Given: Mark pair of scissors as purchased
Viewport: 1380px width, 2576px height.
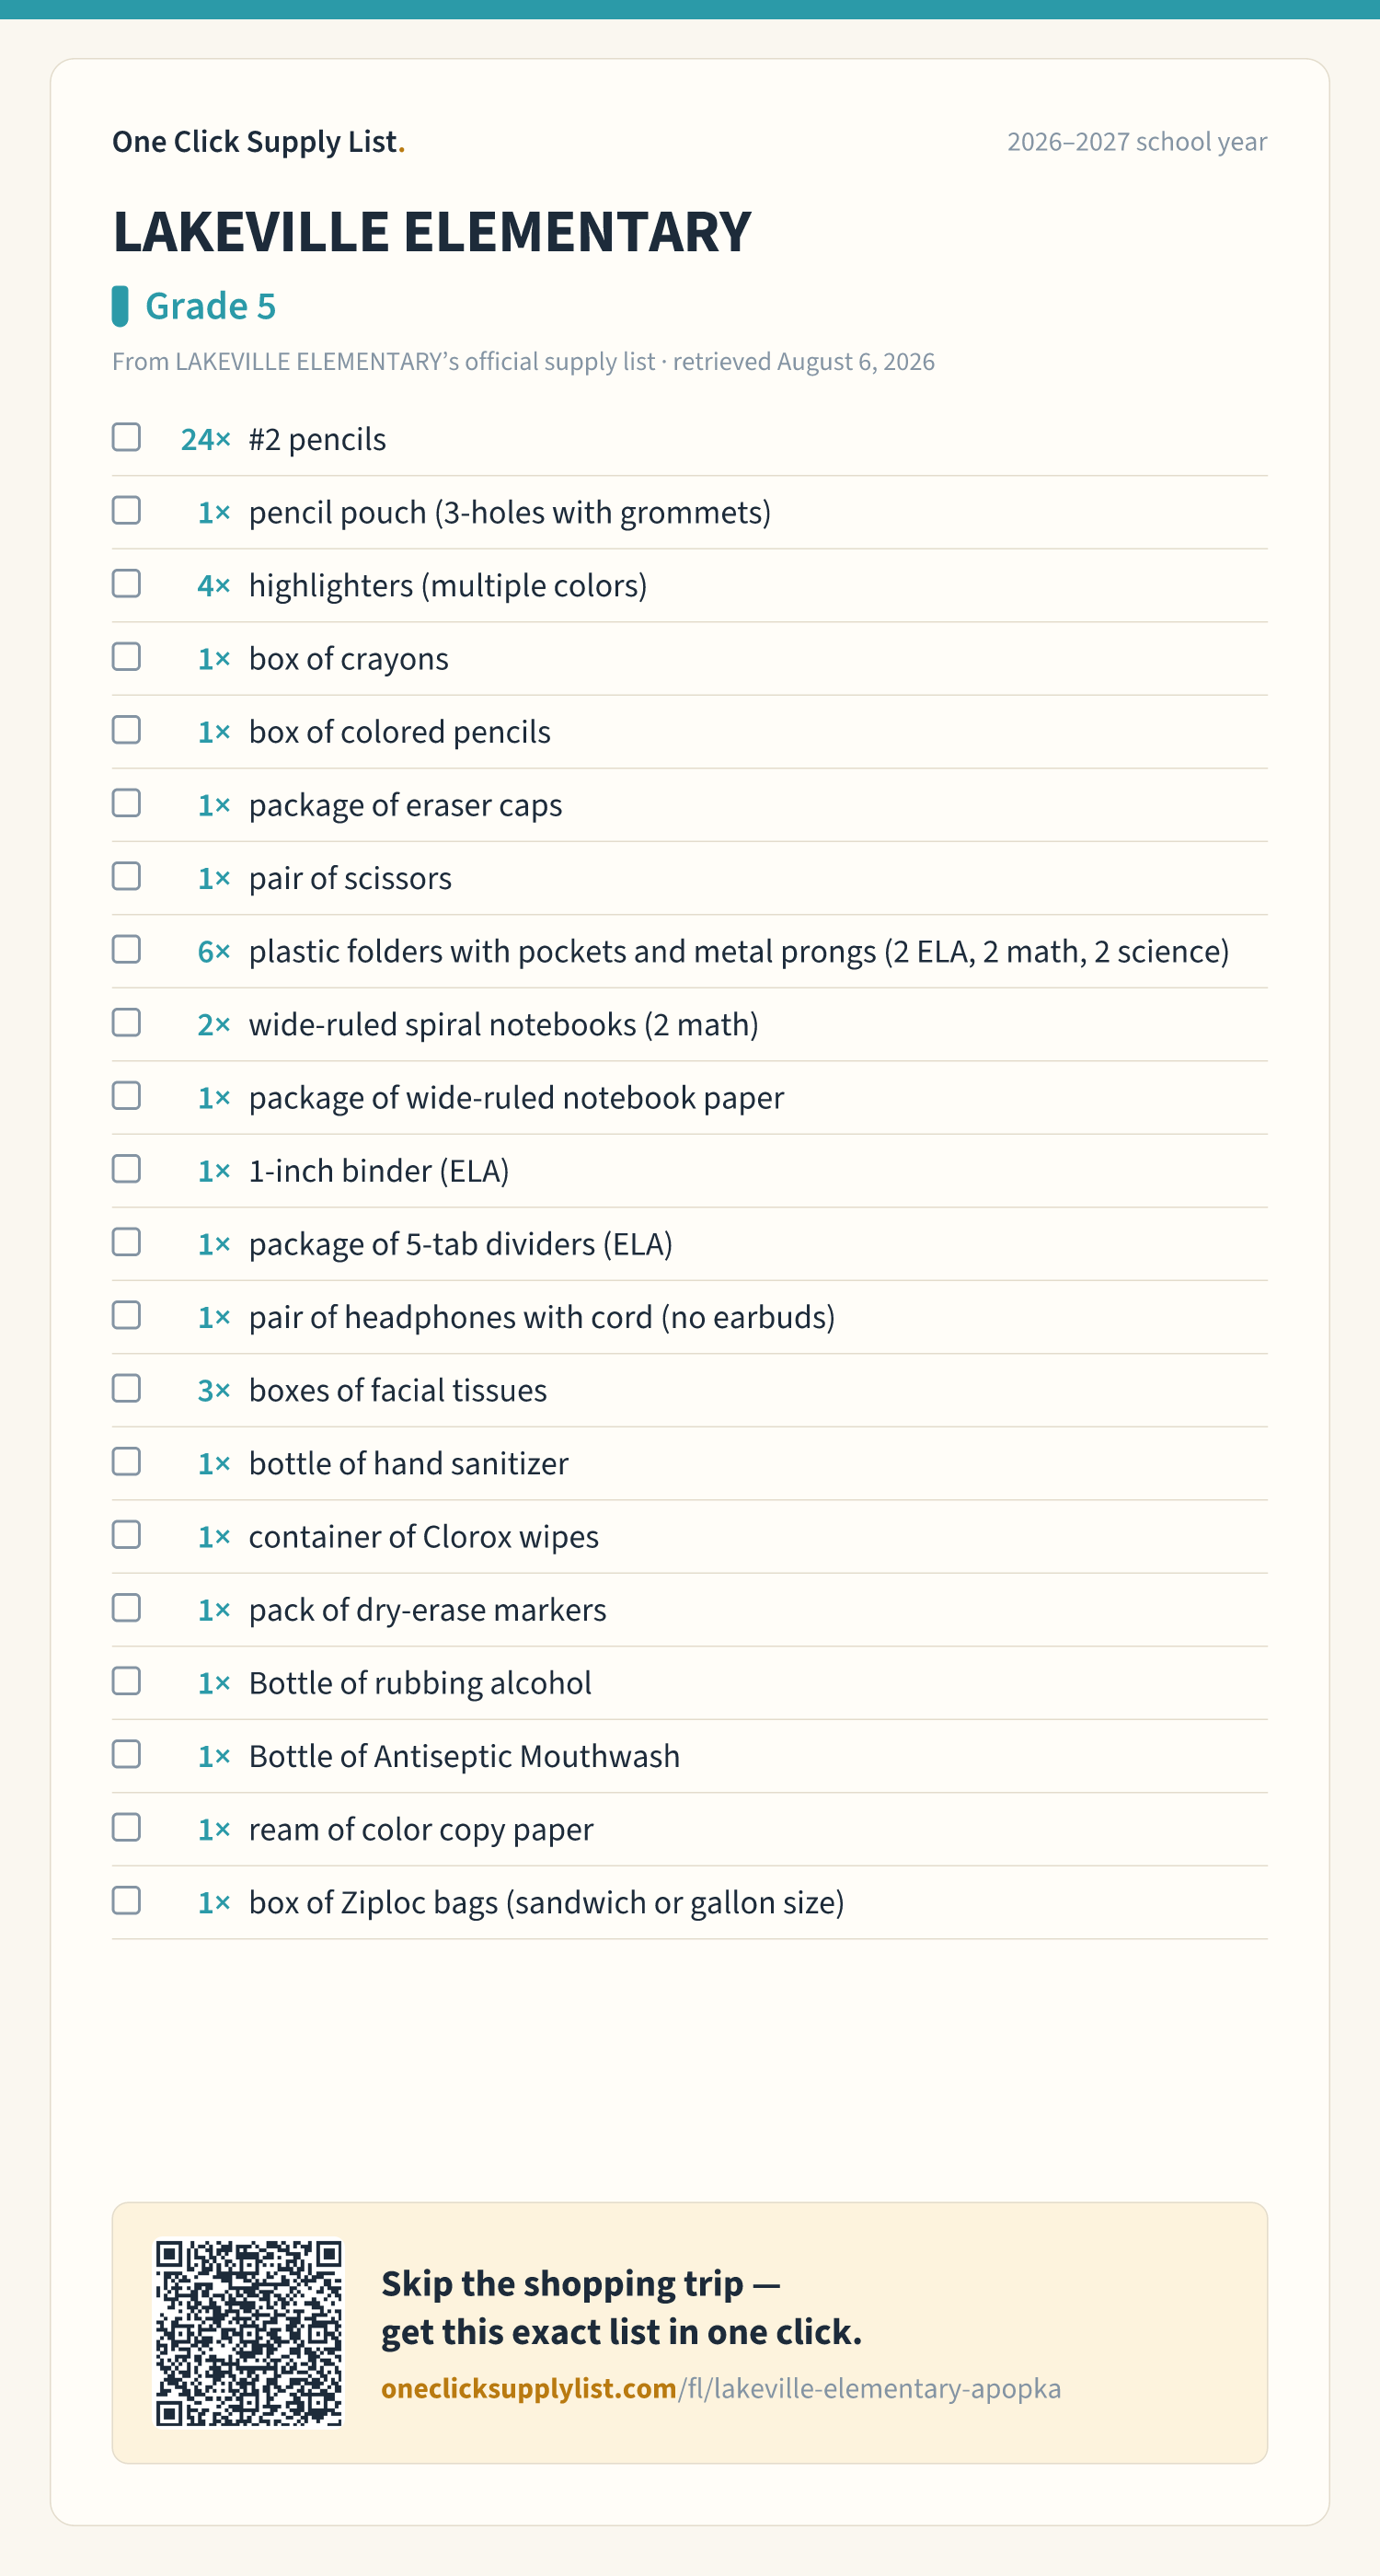Looking at the screenshot, I should tap(126, 876).
